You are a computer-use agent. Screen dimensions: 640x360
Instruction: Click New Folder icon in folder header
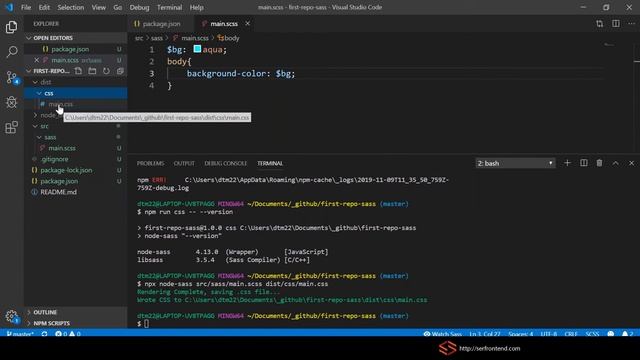[92, 71]
